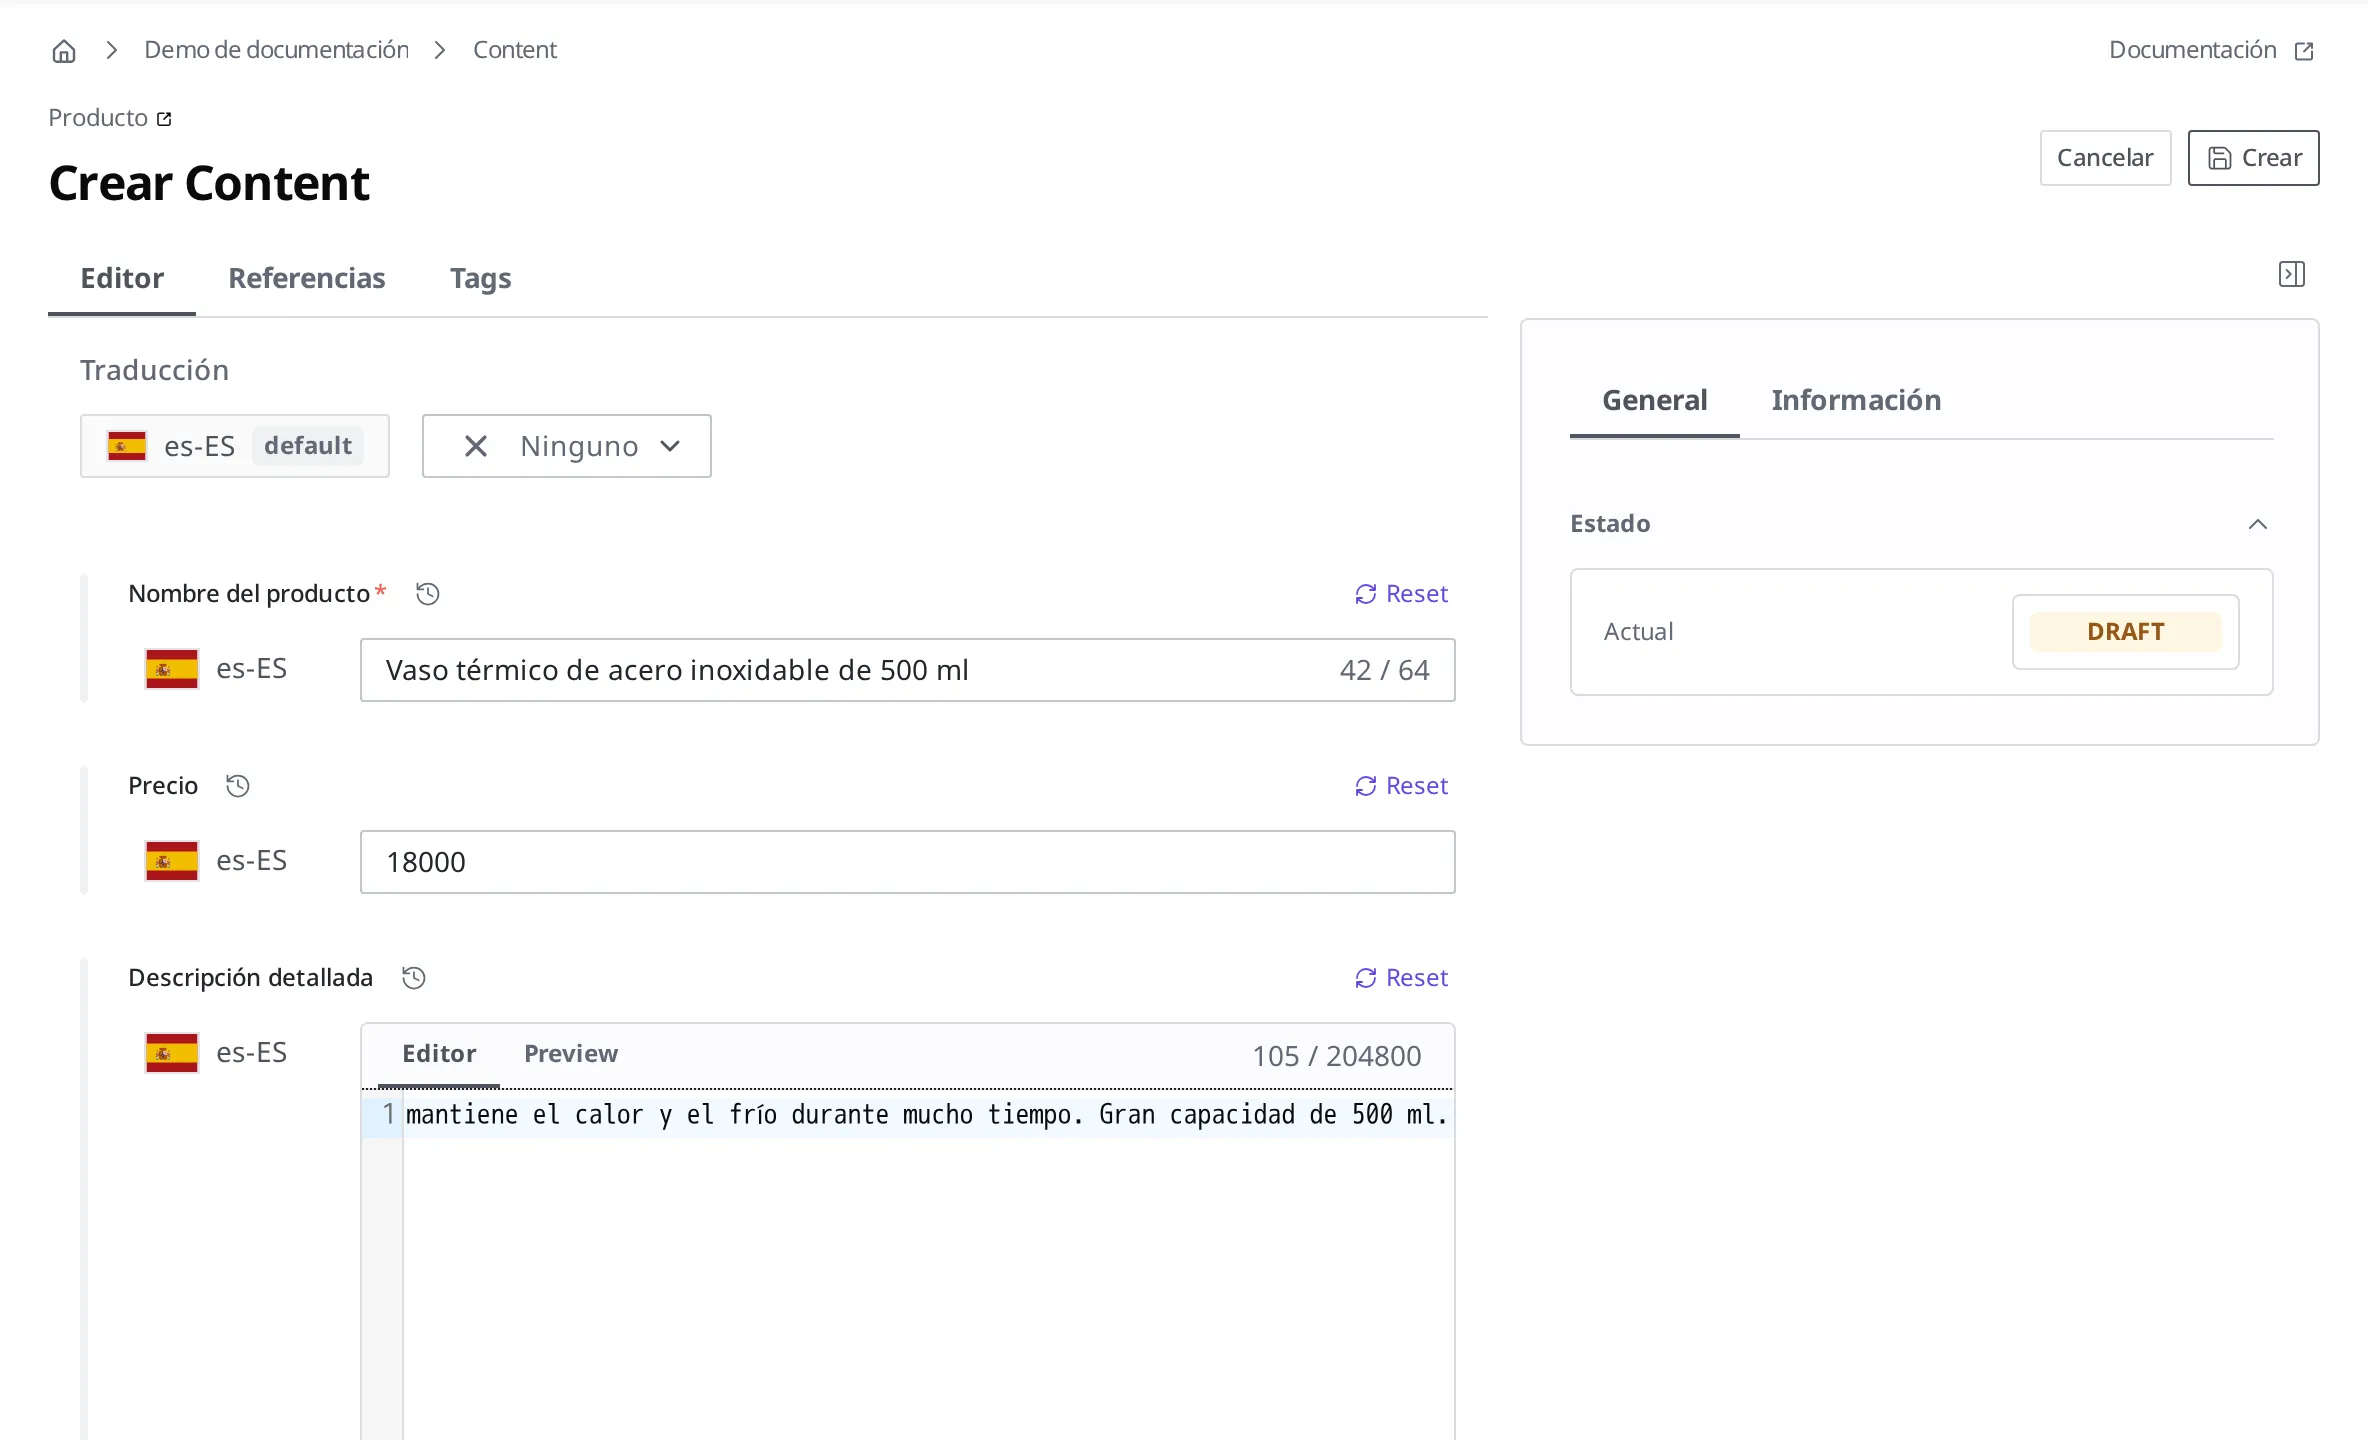
Task: Reset the Precio field
Action: point(1400,786)
